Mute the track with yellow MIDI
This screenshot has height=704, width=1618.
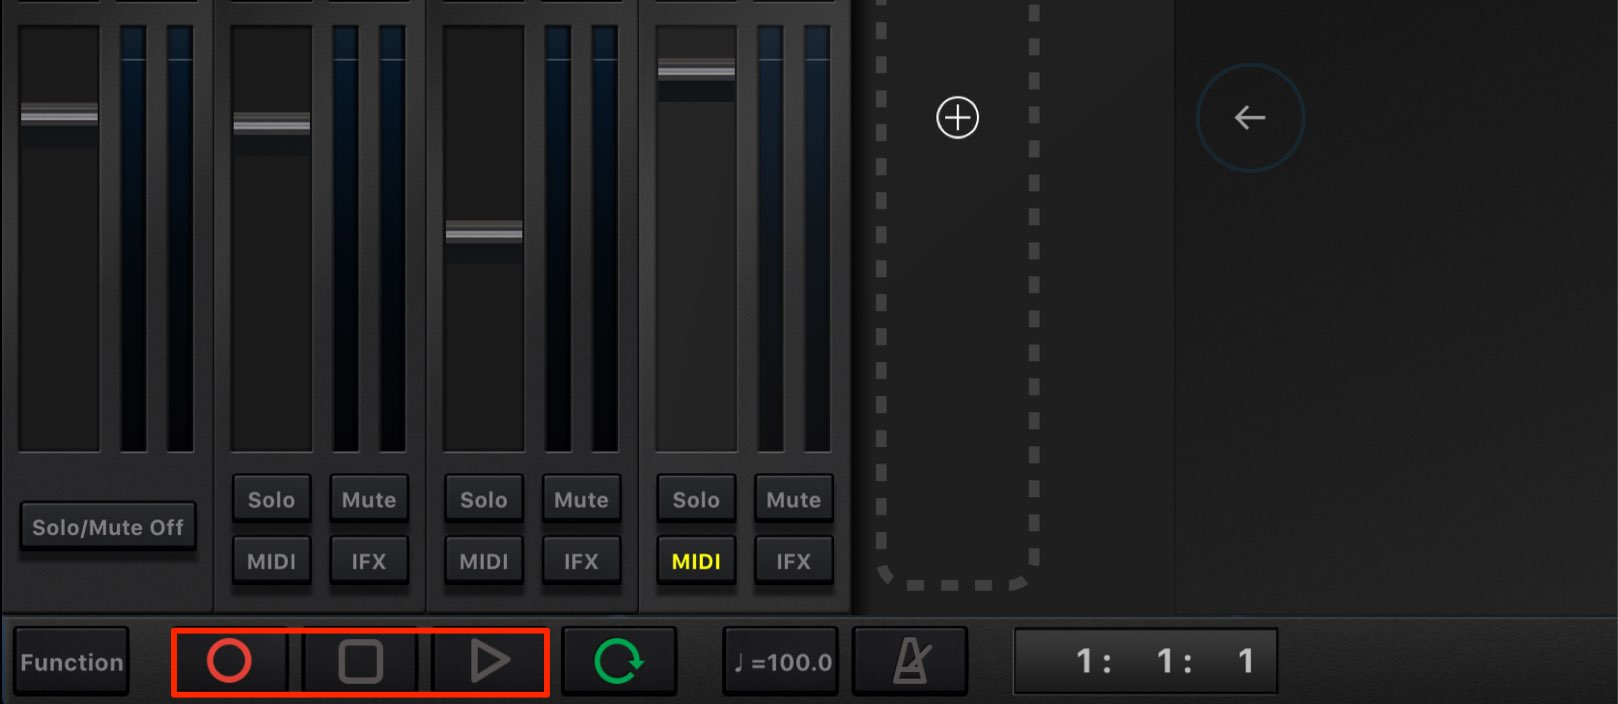(x=794, y=499)
